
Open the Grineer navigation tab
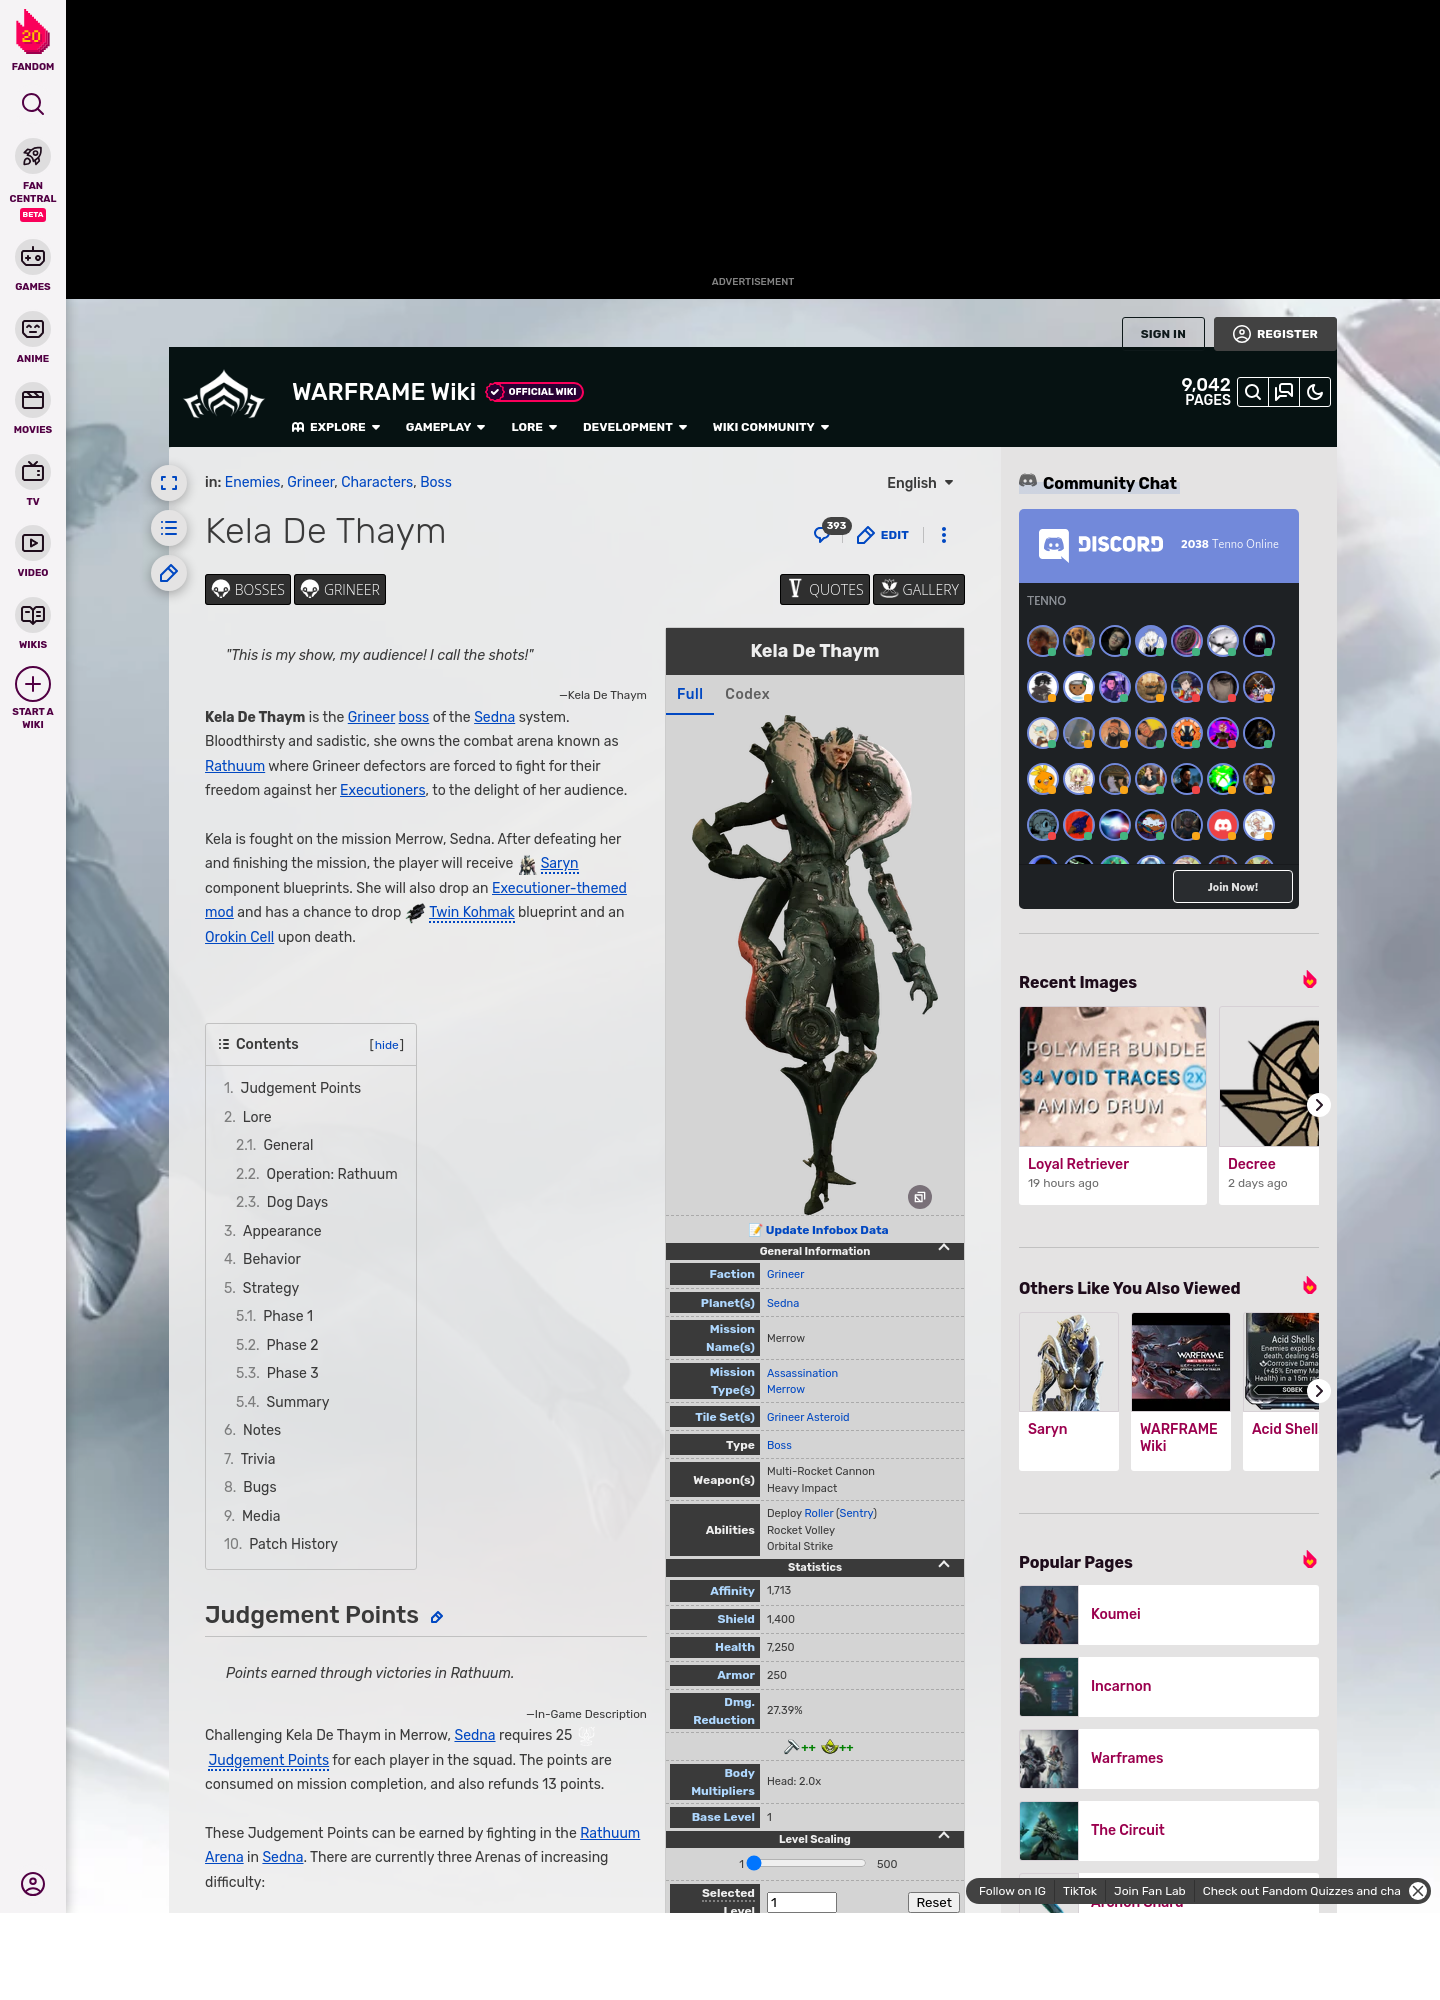pyautogui.click(x=340, y=590)
